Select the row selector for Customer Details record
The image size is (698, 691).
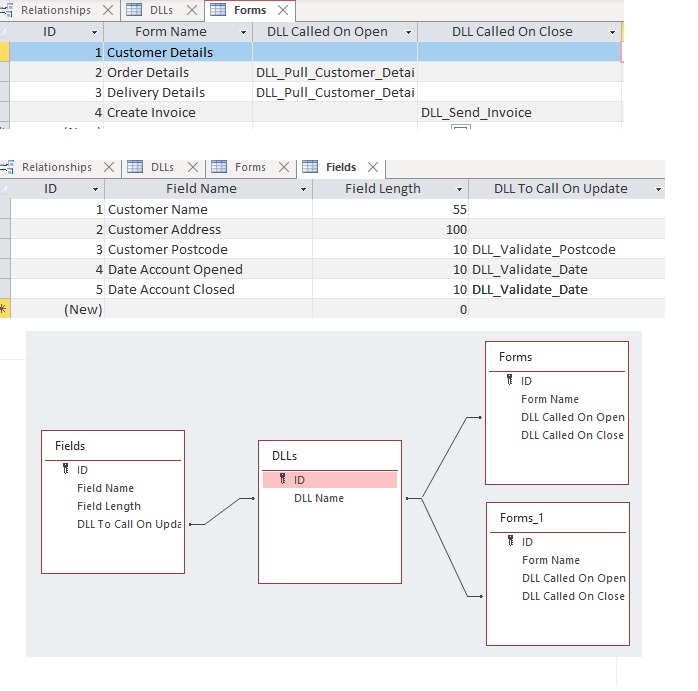4,52
